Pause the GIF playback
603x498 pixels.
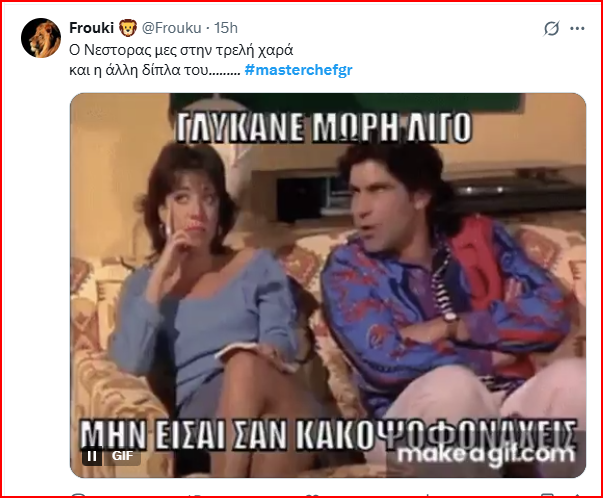click(x=92, y=456)
